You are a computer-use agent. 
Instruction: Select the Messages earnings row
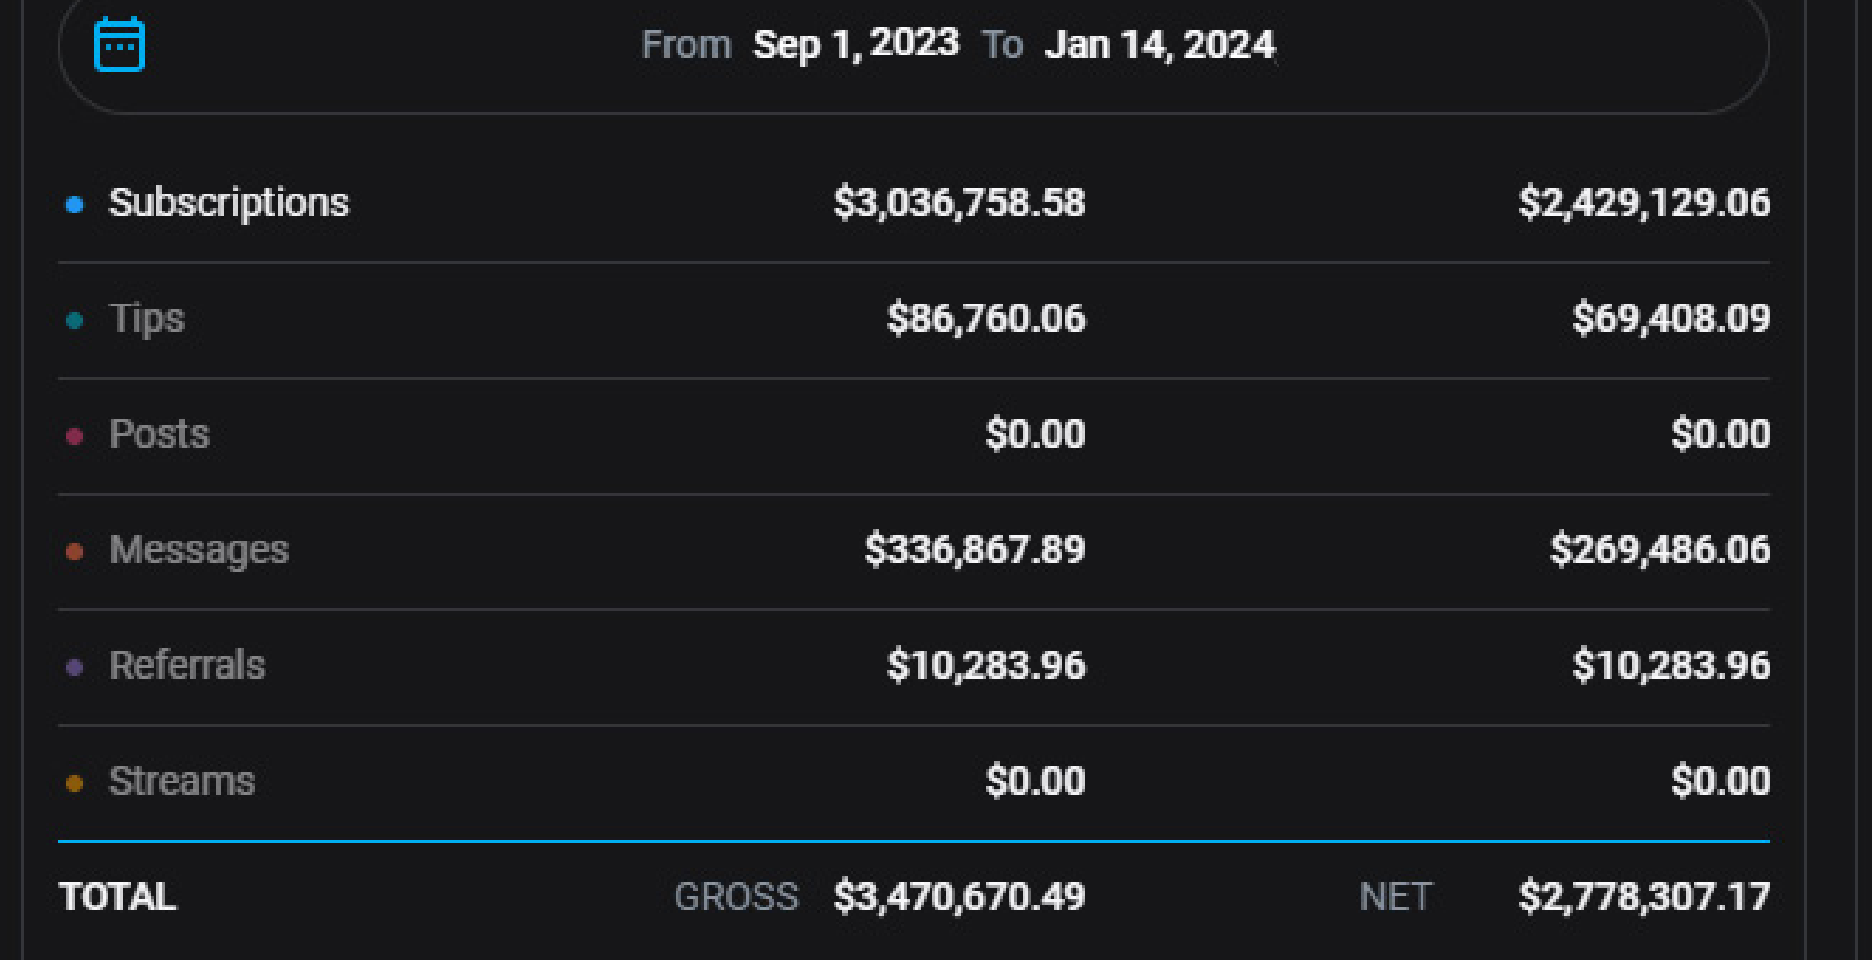pos(914,551)
